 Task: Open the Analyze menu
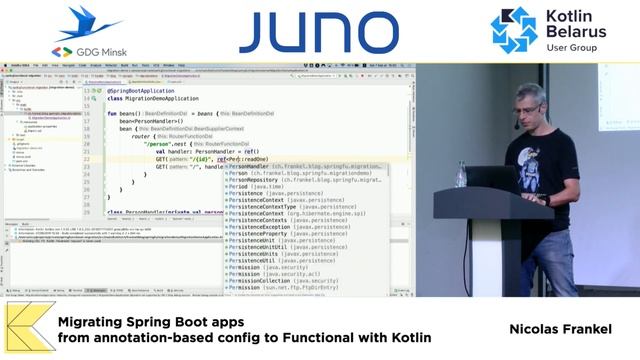[x=96, y=65]
